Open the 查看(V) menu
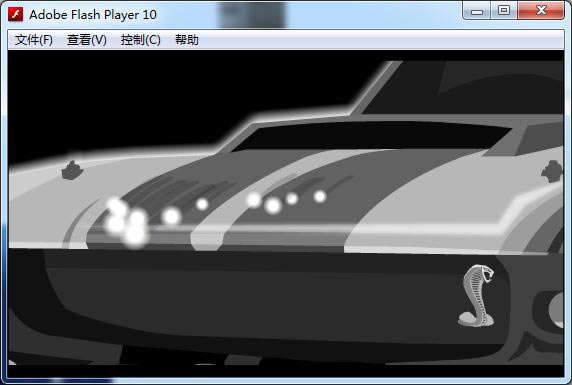Viewport: 572px width, 385px height. click(87, 40)
